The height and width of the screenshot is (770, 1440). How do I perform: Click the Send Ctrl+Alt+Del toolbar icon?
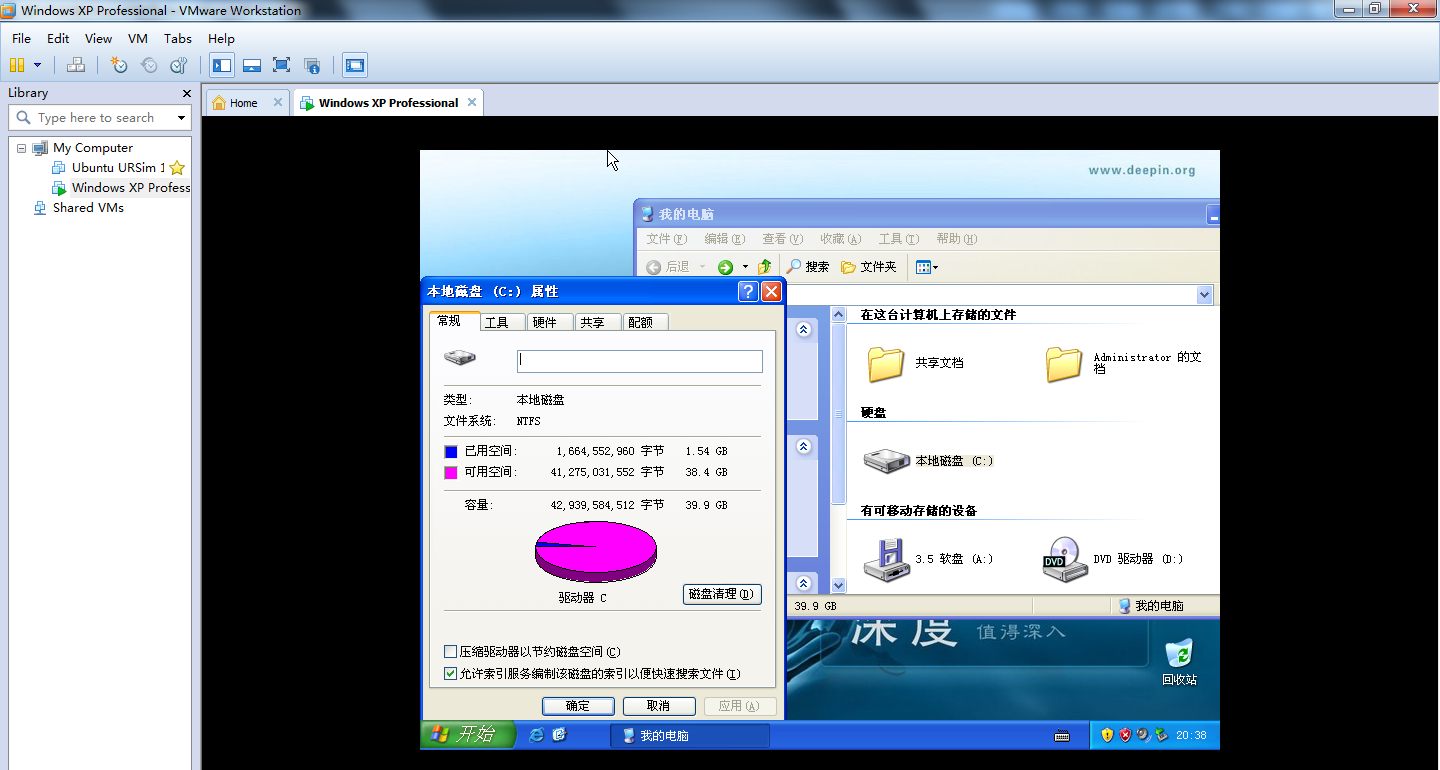pos(76,65)
